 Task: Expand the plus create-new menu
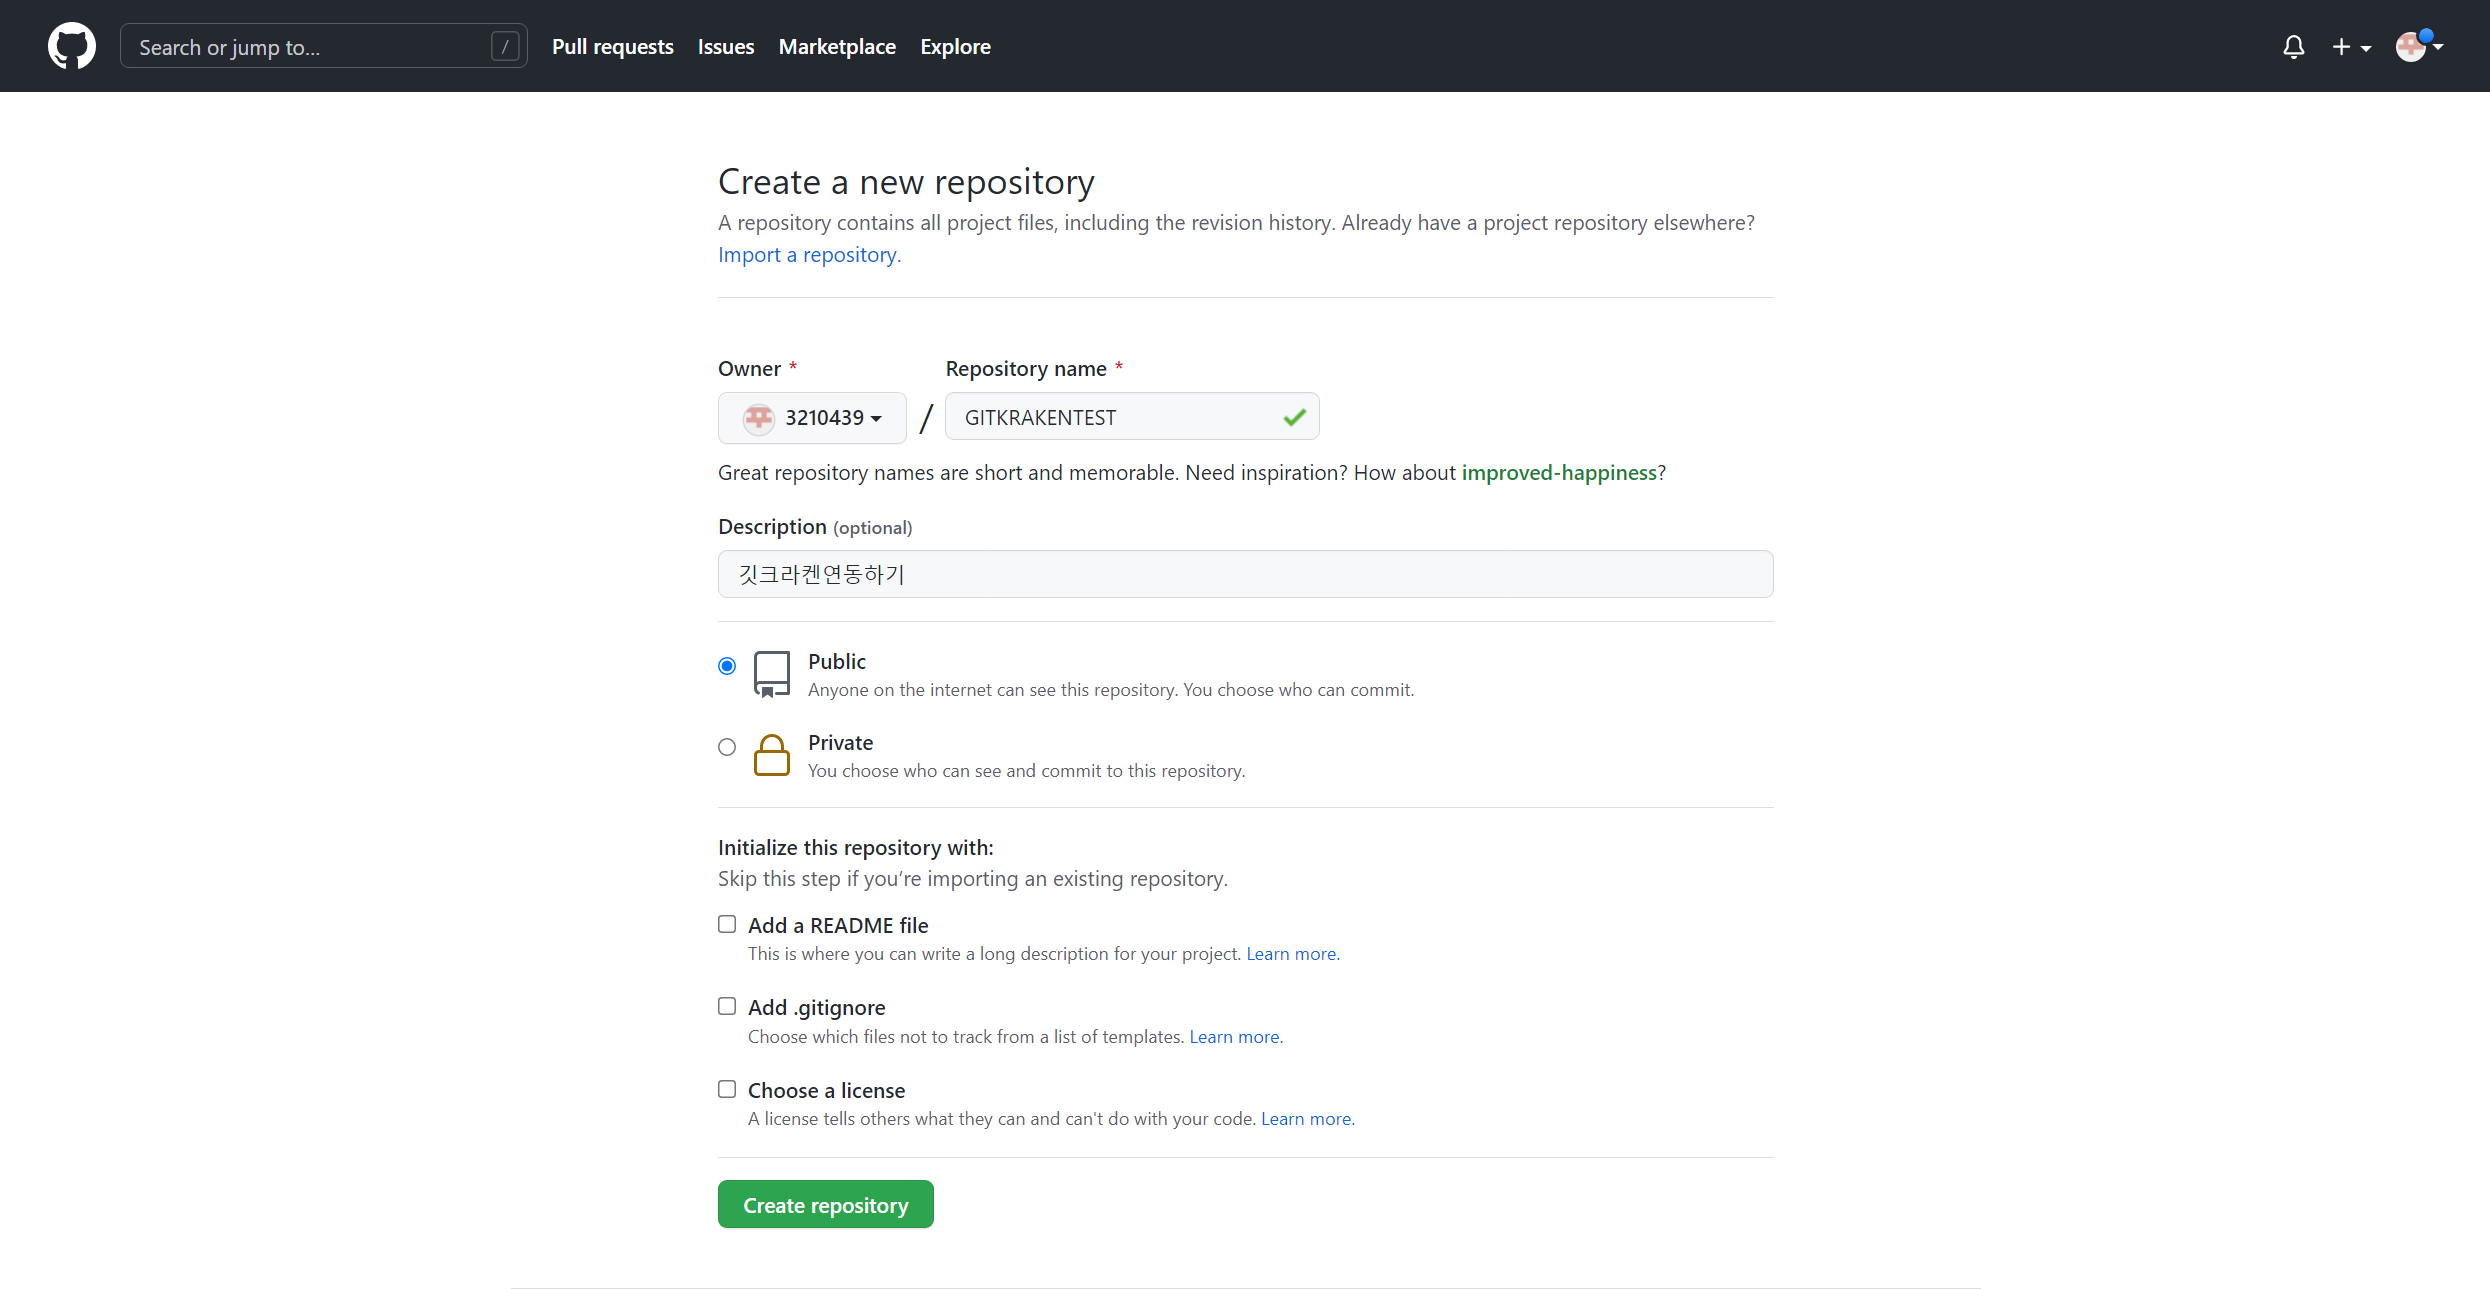[2350, 47]
